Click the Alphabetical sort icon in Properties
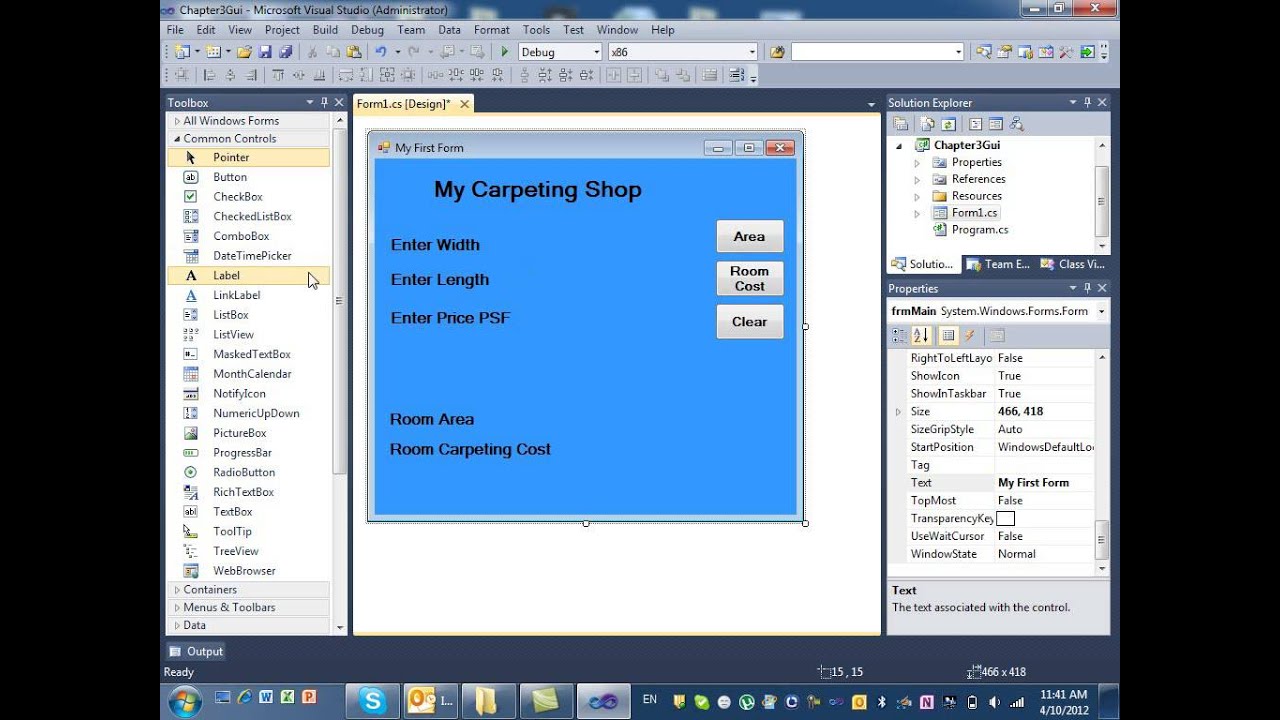 (921, 335)
